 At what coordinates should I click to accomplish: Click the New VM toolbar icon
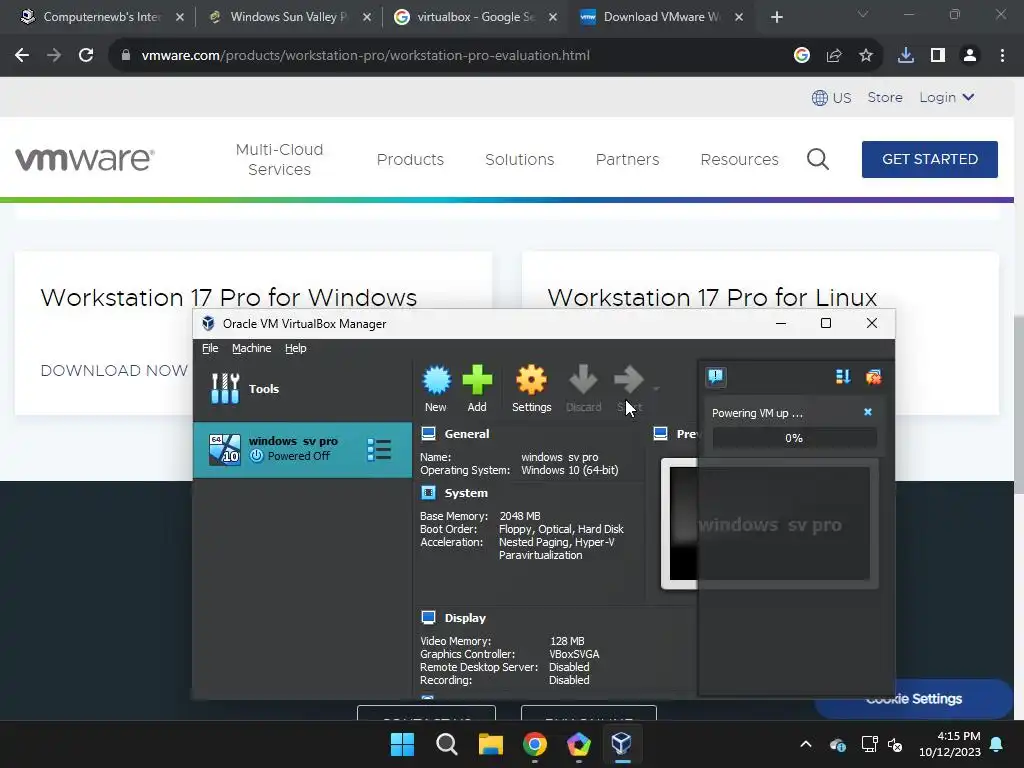[x=436, y=389]
